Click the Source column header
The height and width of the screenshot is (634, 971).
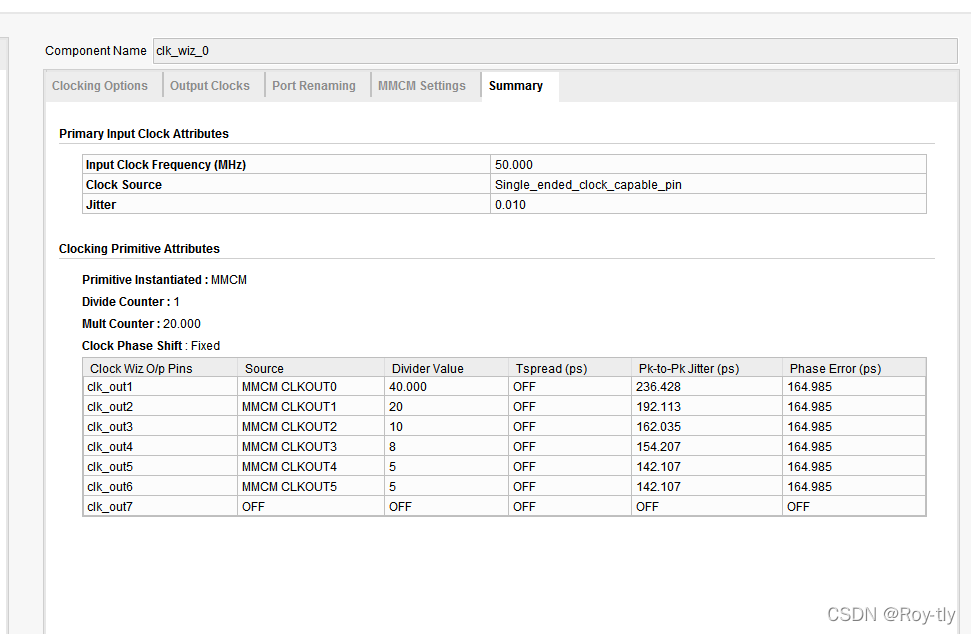pos(311,368)
